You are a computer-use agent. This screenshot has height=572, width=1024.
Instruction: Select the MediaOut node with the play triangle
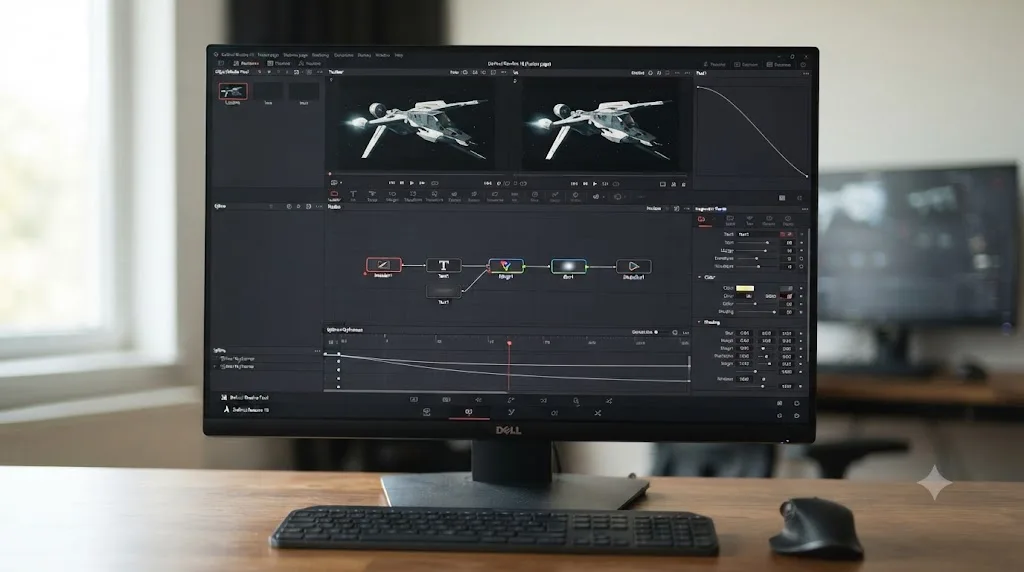pyautogui.click(x=633, y=266)
